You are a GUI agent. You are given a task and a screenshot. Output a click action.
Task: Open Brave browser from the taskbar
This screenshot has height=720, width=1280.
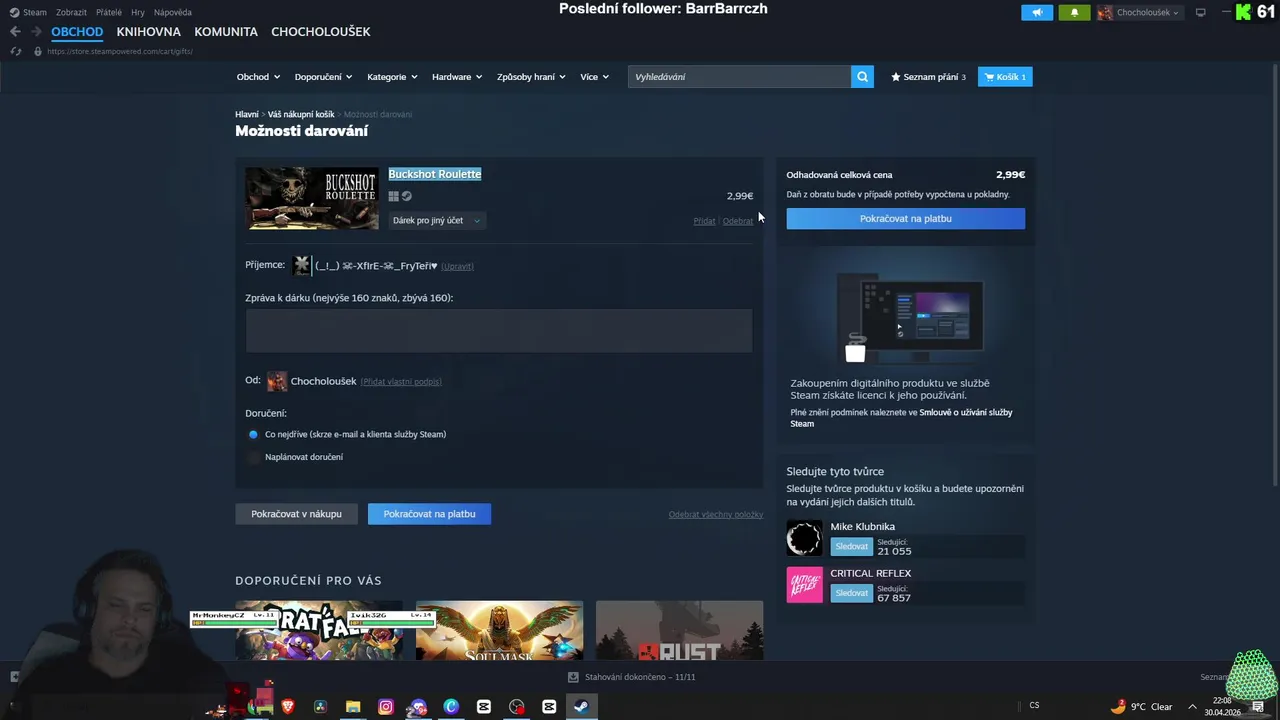click(x=288, y=706)
